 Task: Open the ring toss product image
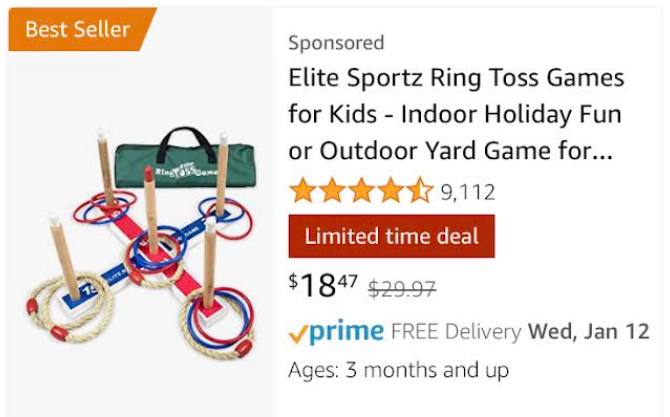pos(140,240)
